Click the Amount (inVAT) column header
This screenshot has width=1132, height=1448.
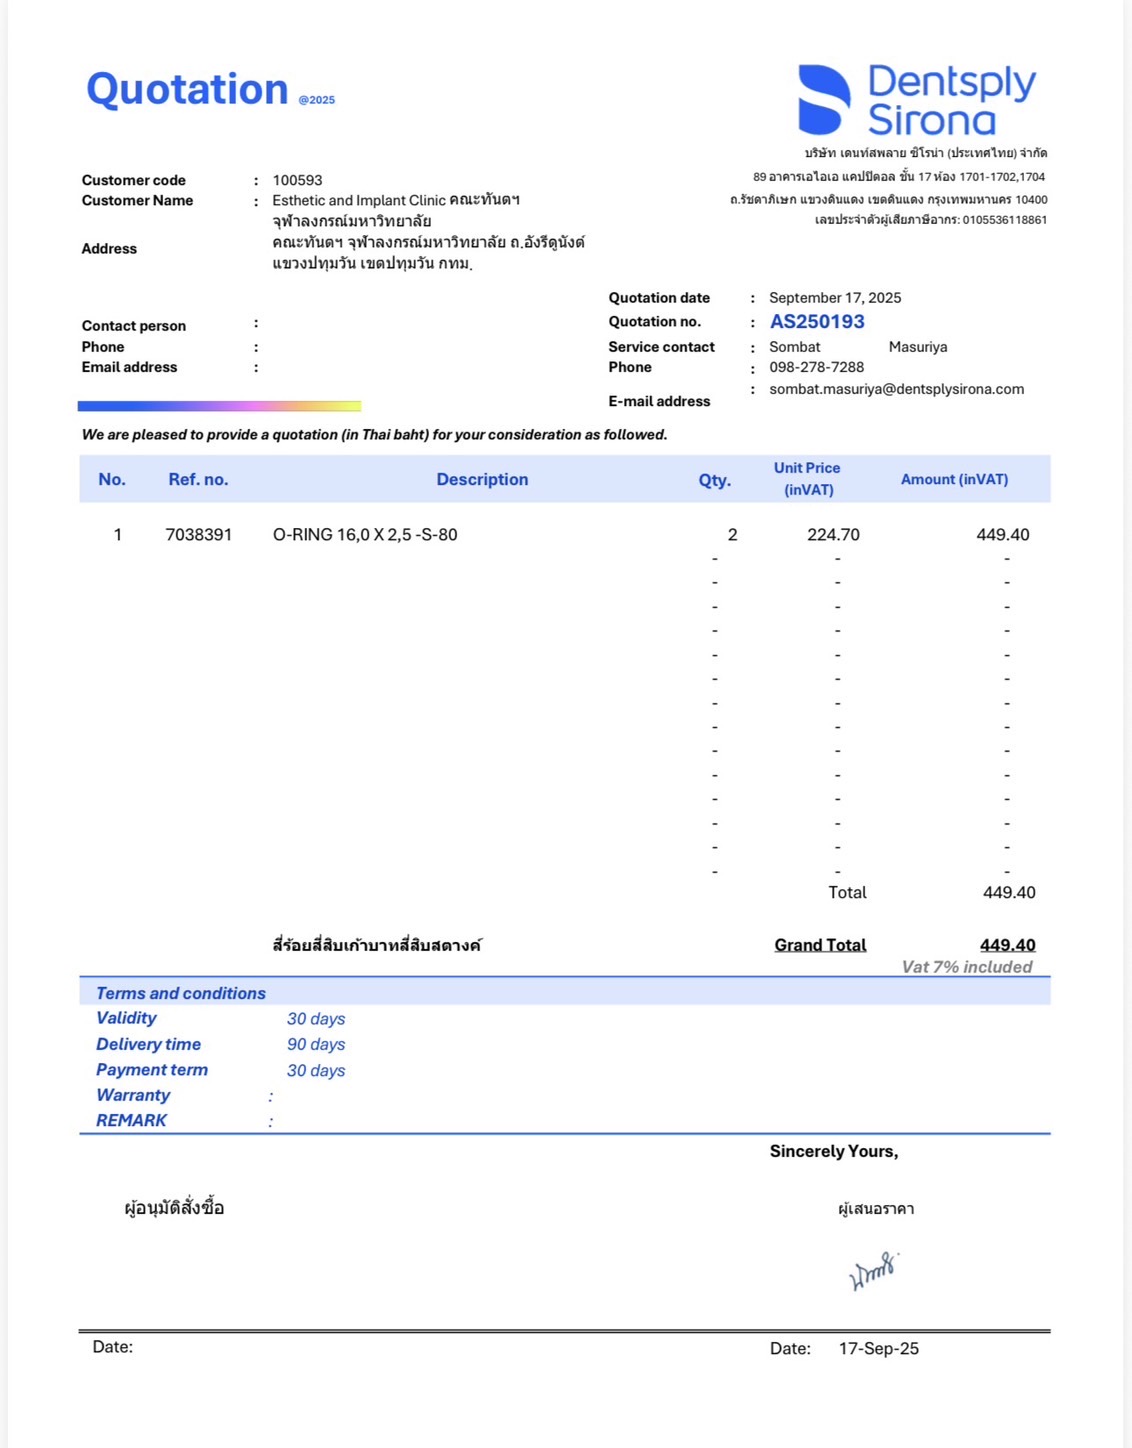point(954,480)
